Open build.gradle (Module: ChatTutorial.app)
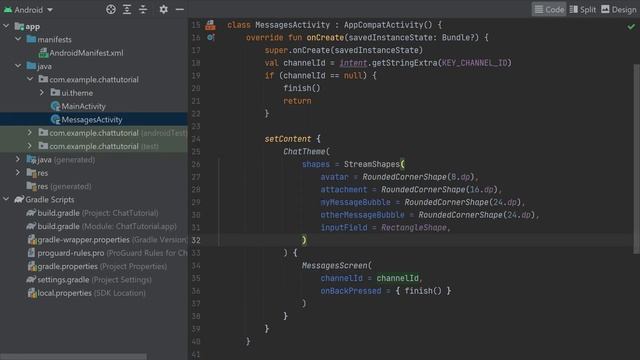 107,226
